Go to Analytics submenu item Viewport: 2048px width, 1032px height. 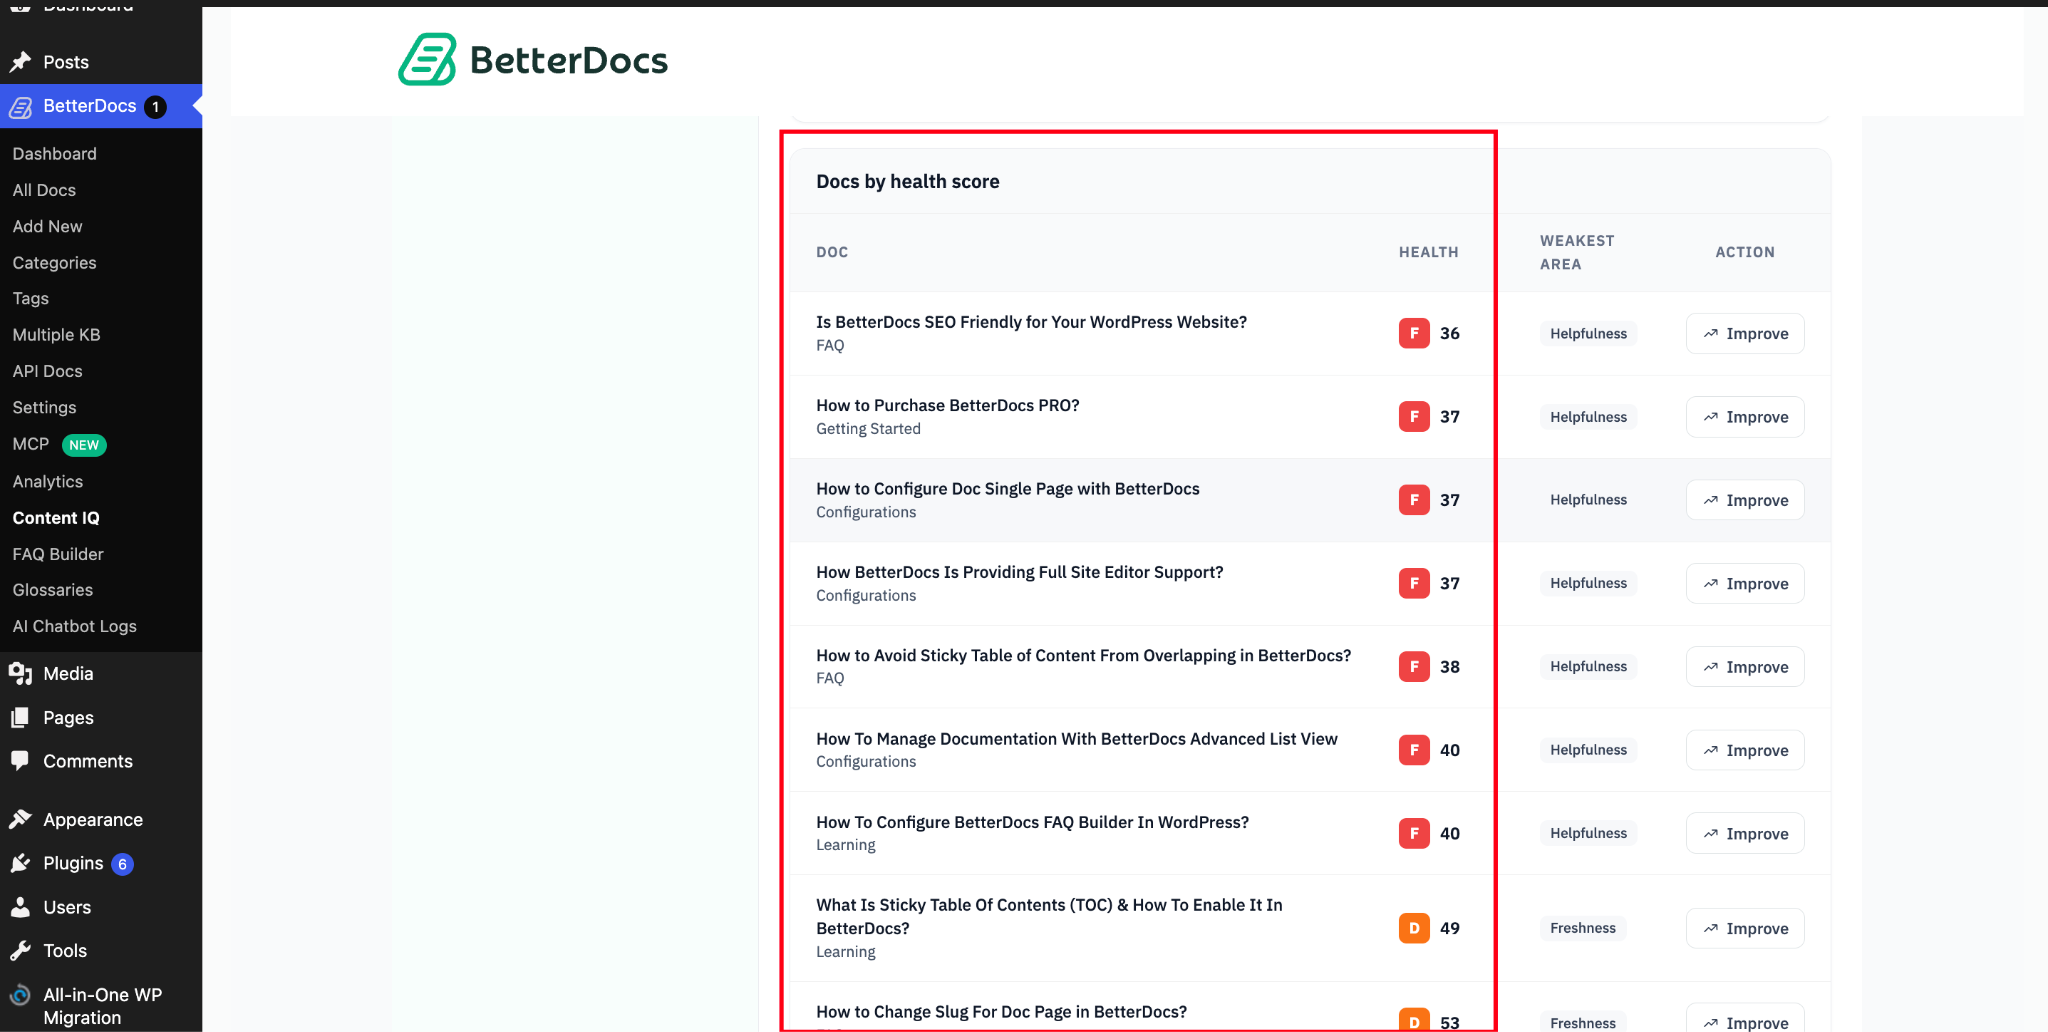[48, 482]
